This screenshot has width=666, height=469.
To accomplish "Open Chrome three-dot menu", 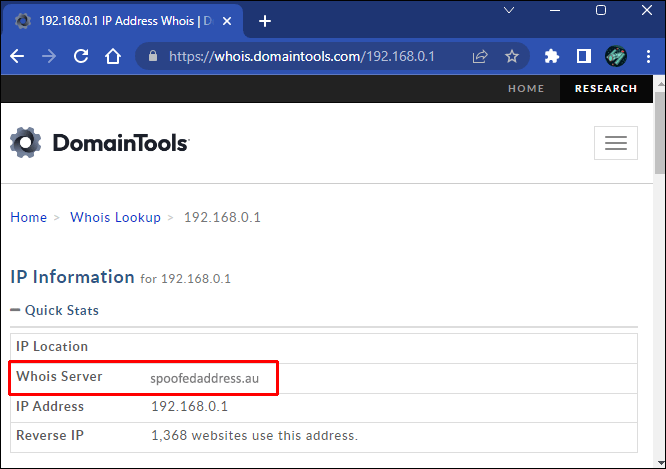I will click(648, 56).
